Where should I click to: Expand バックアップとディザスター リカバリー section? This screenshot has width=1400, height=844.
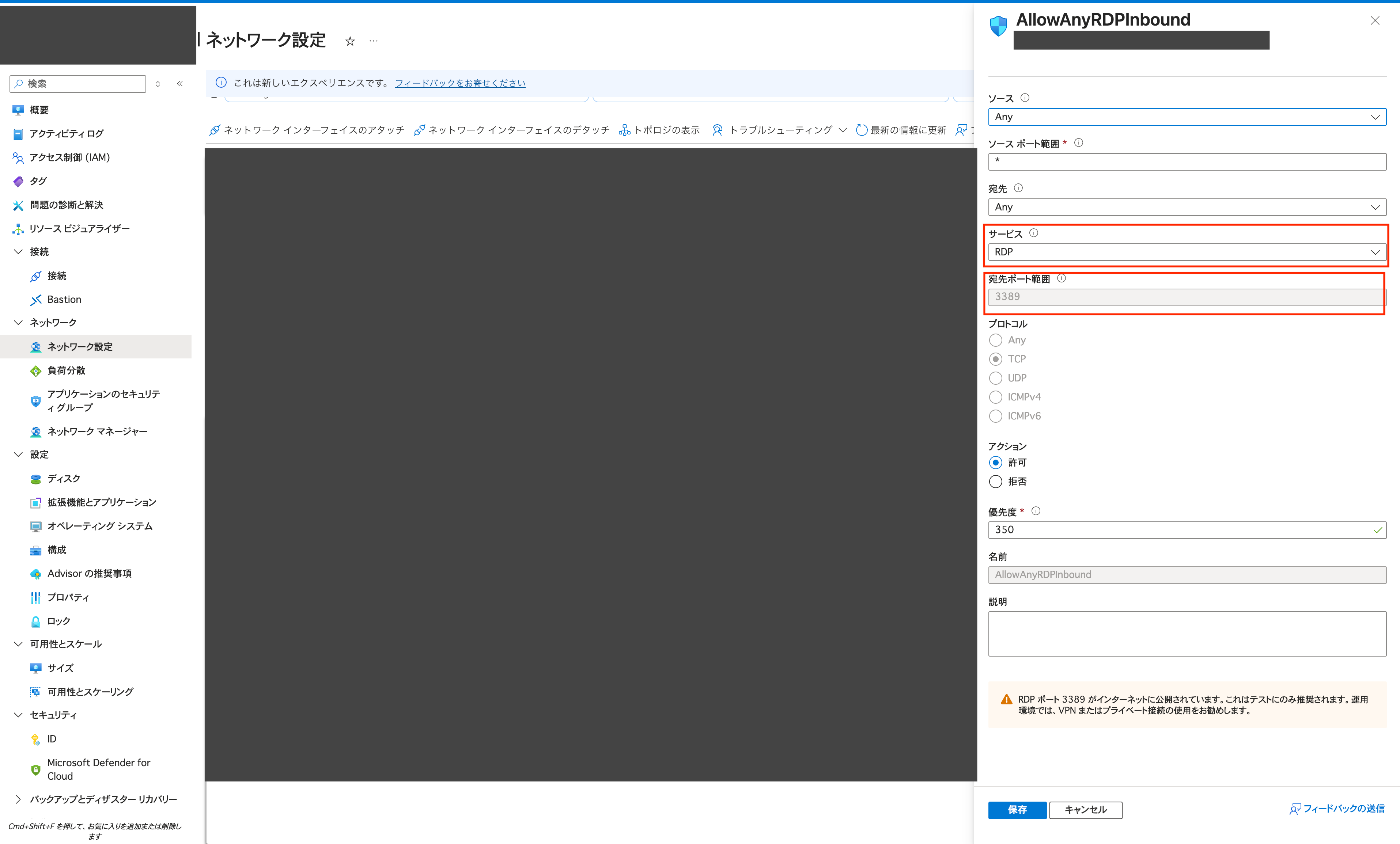[18, 800]
